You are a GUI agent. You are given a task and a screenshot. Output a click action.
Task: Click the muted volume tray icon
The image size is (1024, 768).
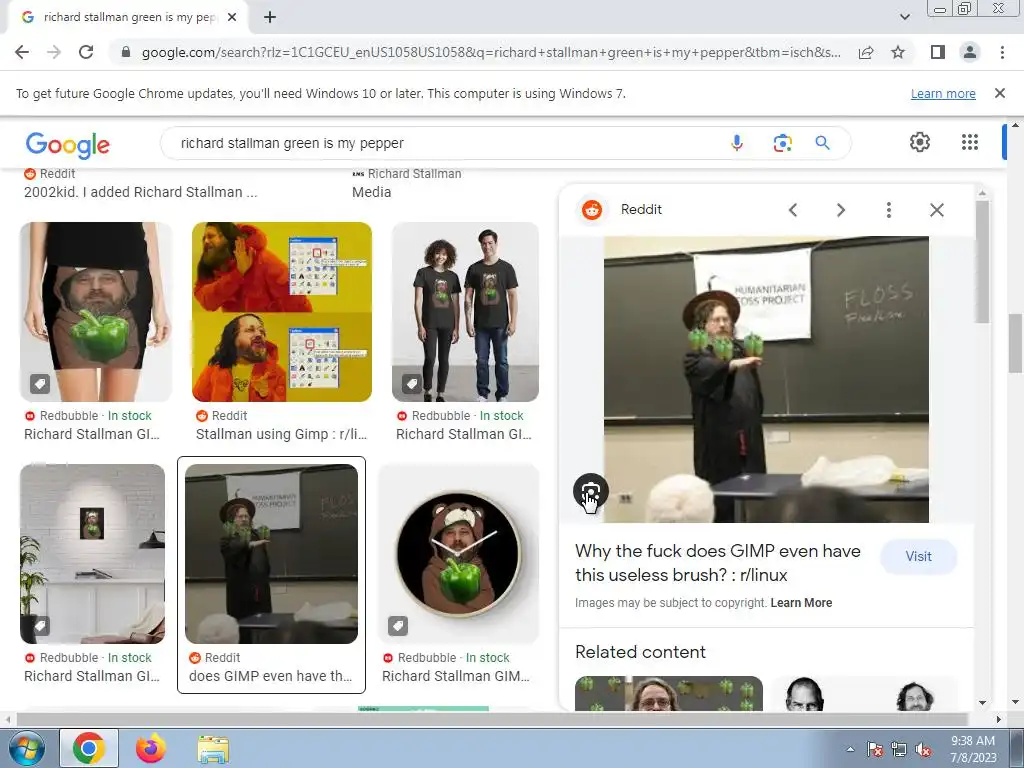coord(923,750)
